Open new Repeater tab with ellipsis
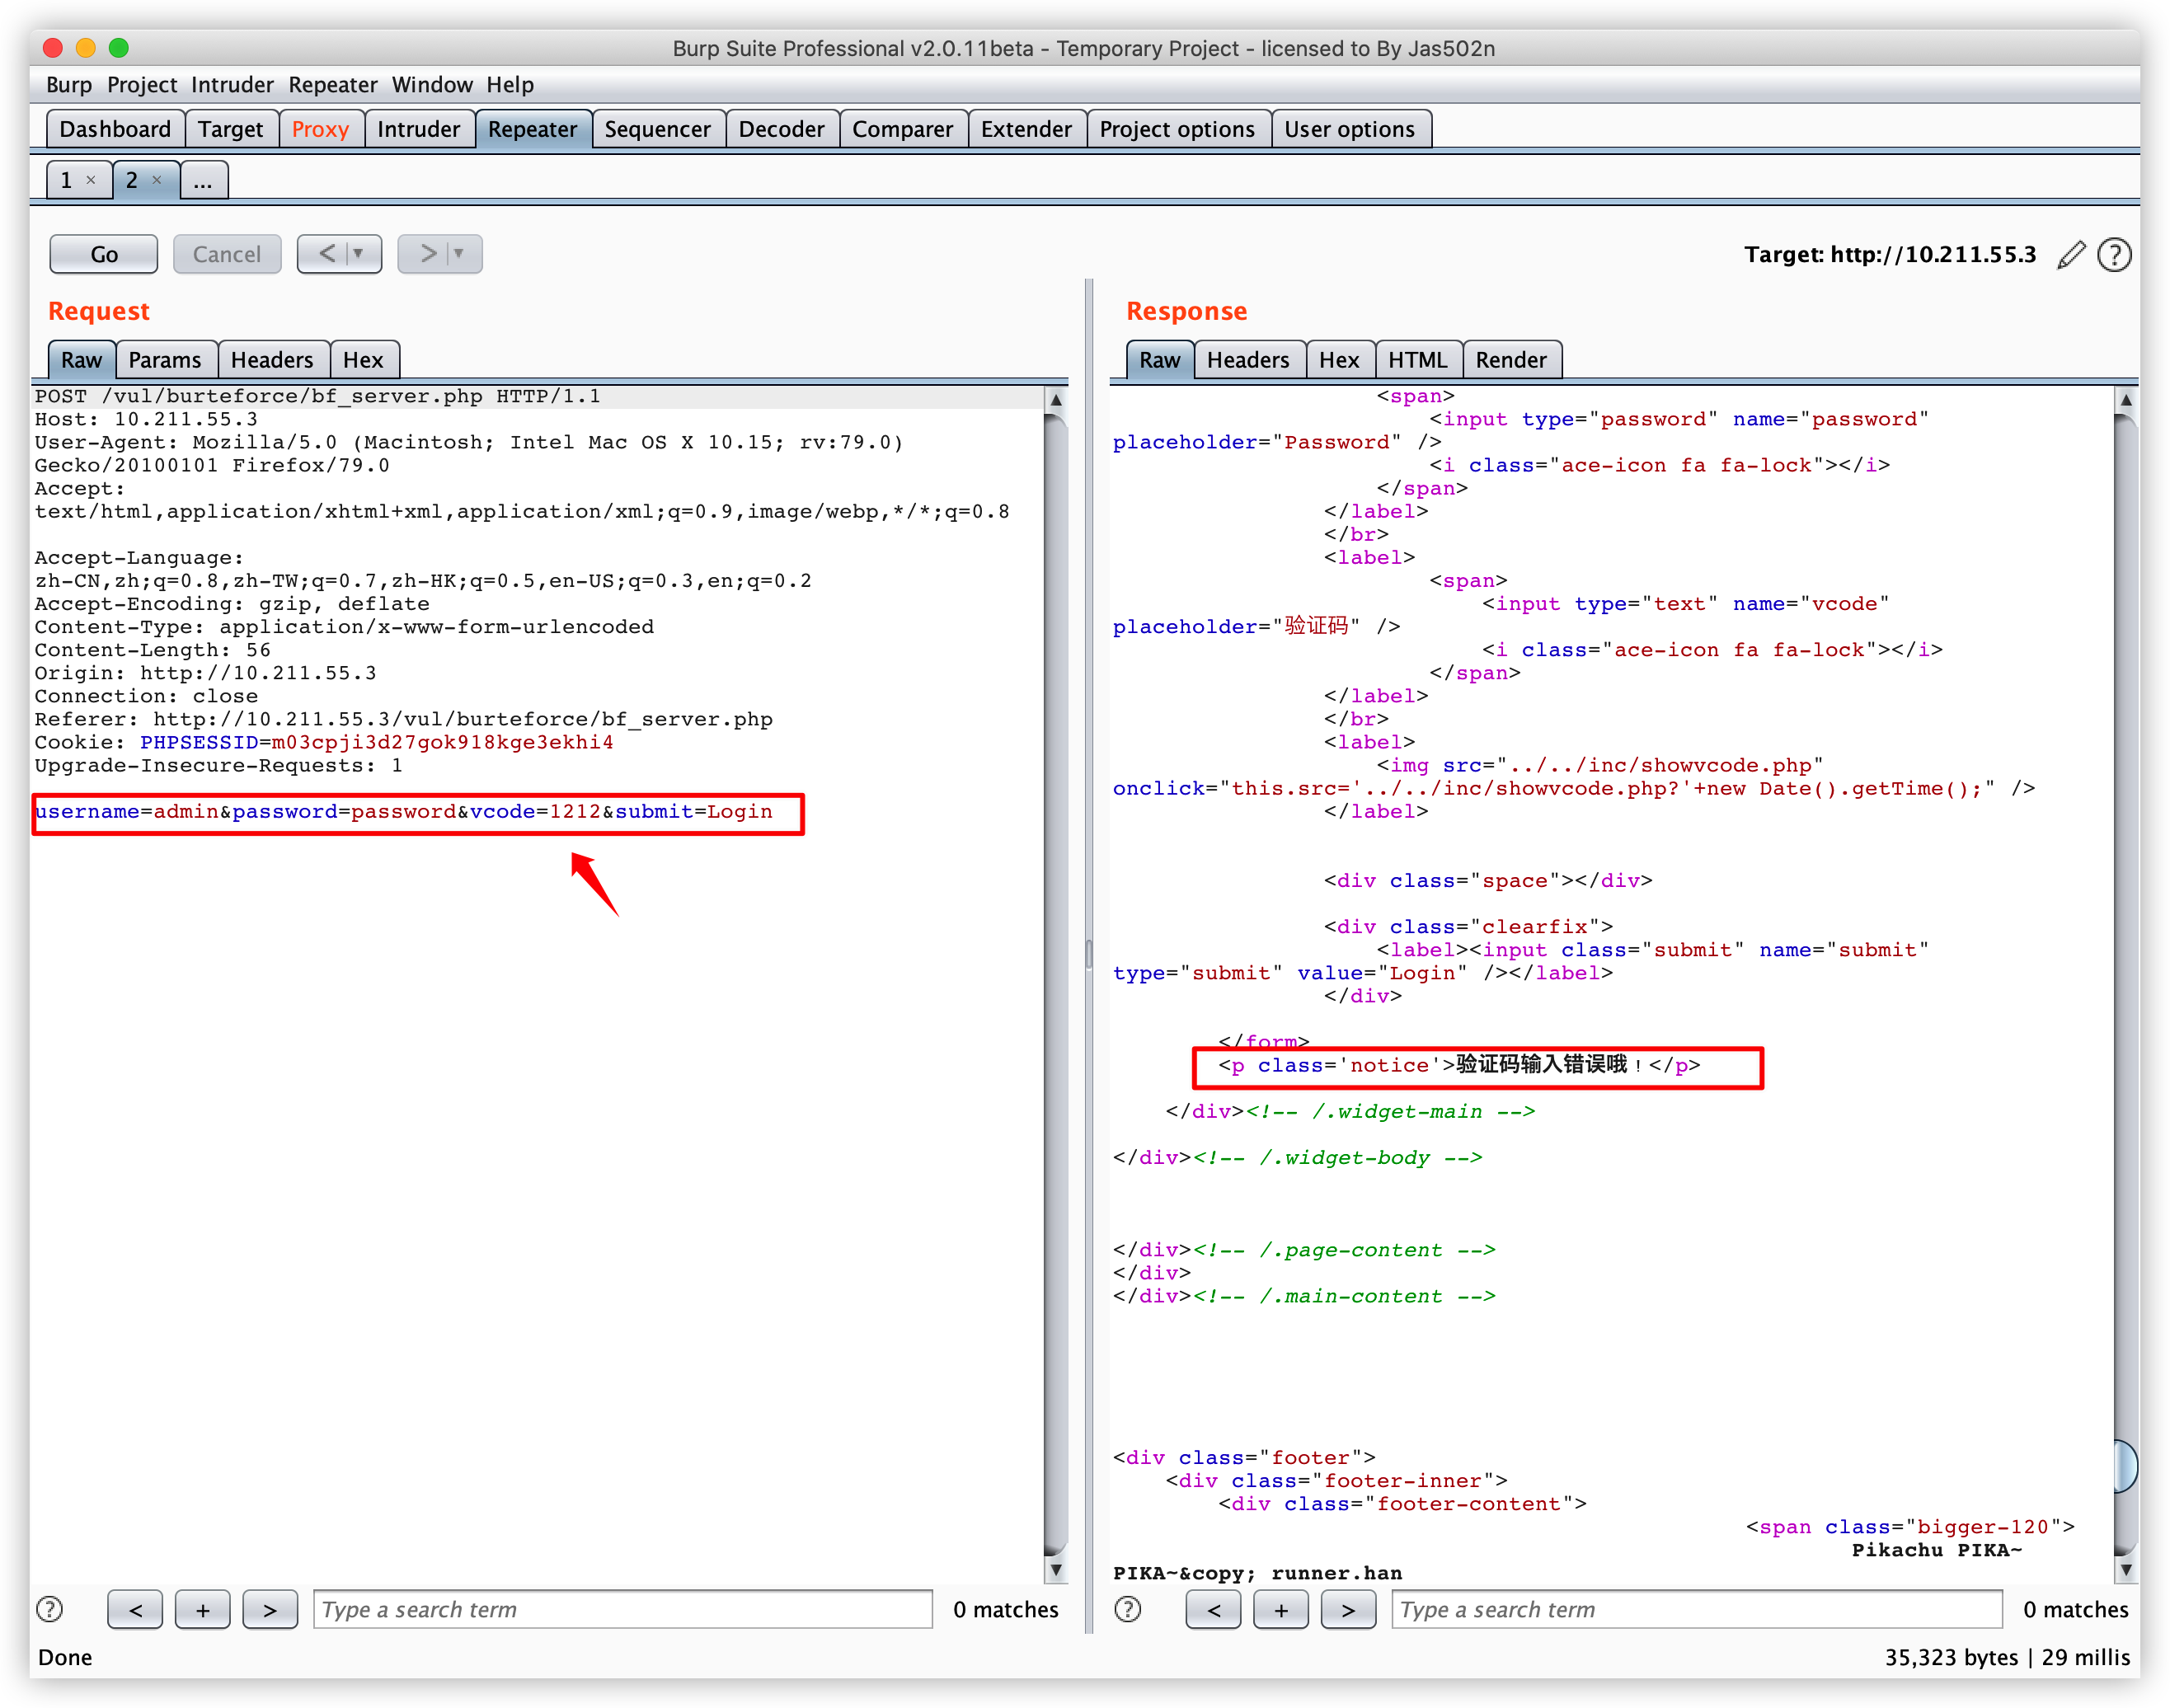The height and width of the screenshot is (1708, 2170). click(x=203, y=181)
